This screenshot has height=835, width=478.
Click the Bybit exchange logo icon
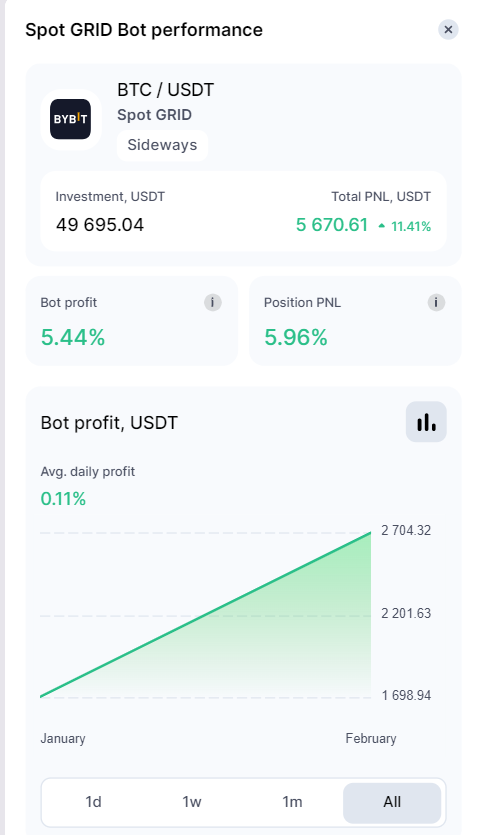pos(70,119)
